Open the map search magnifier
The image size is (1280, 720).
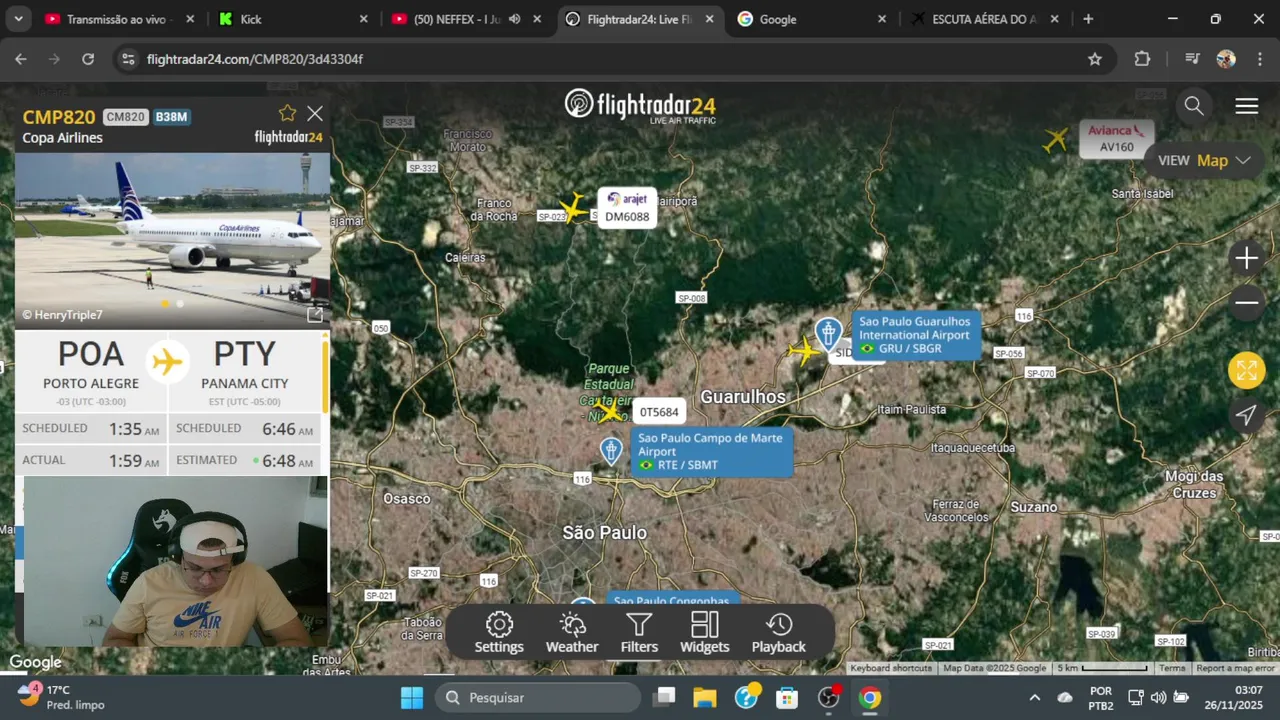tap(1194, 106)
